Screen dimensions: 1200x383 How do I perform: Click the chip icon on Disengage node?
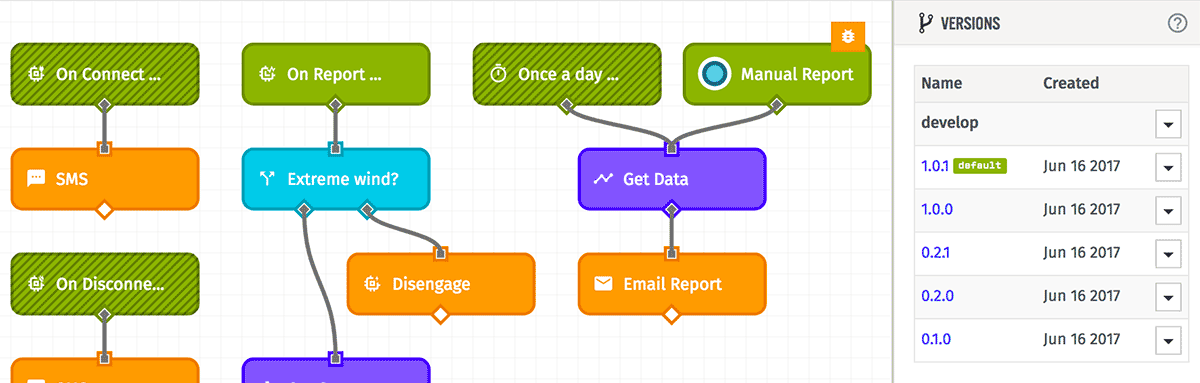[x=372, y=284]
